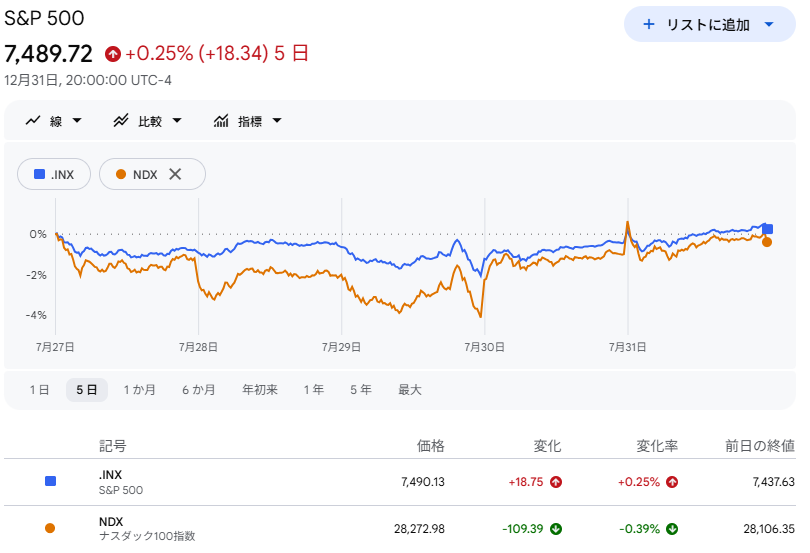Click the 7月28日 axis date label

pyautogui.click(x=198, y=347)
